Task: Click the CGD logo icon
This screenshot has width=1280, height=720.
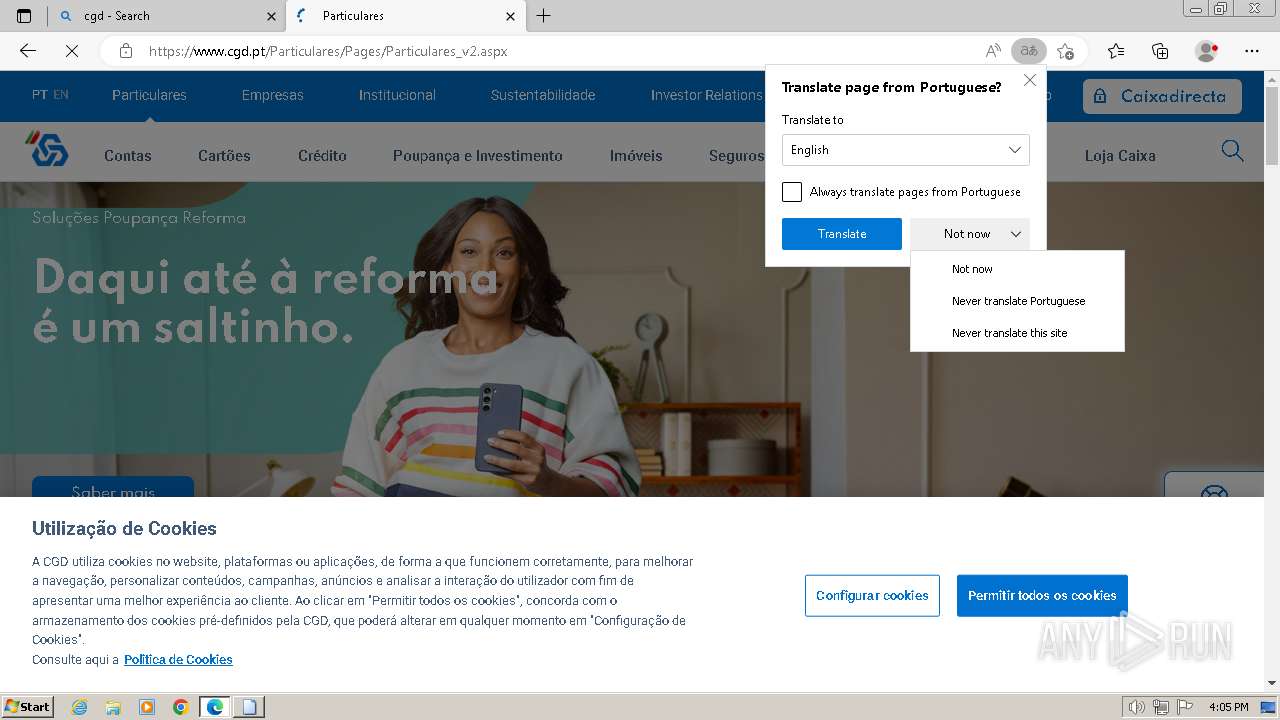Action: click(x=47, y=149)
